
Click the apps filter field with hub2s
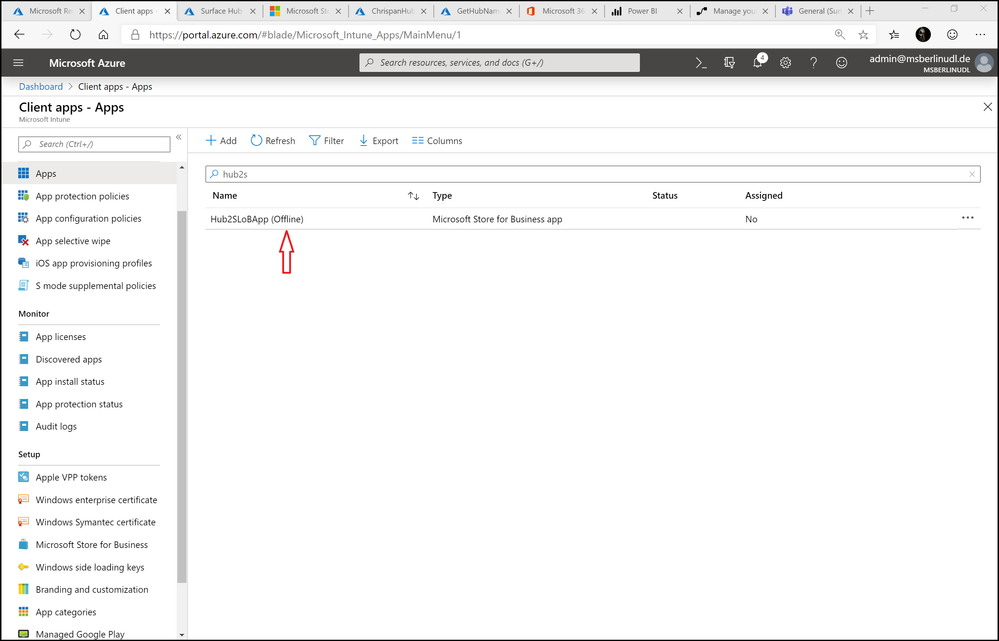click(593, 174)
